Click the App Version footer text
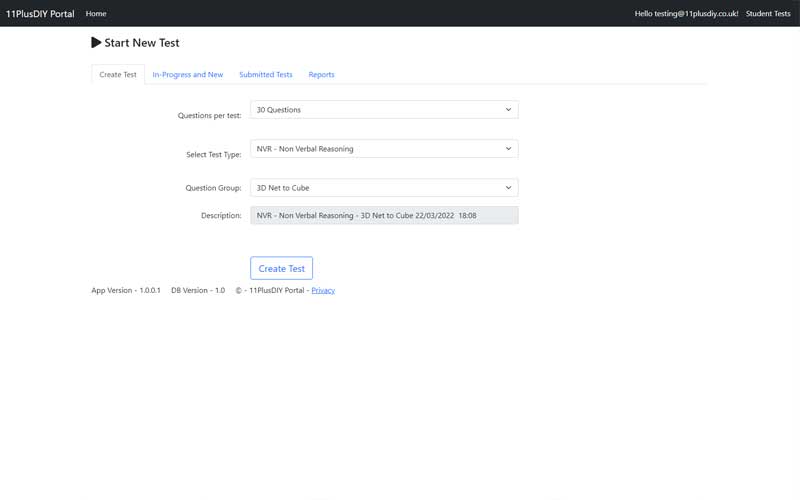This screenshot has width=800, height=500. (x=126, y=290)
